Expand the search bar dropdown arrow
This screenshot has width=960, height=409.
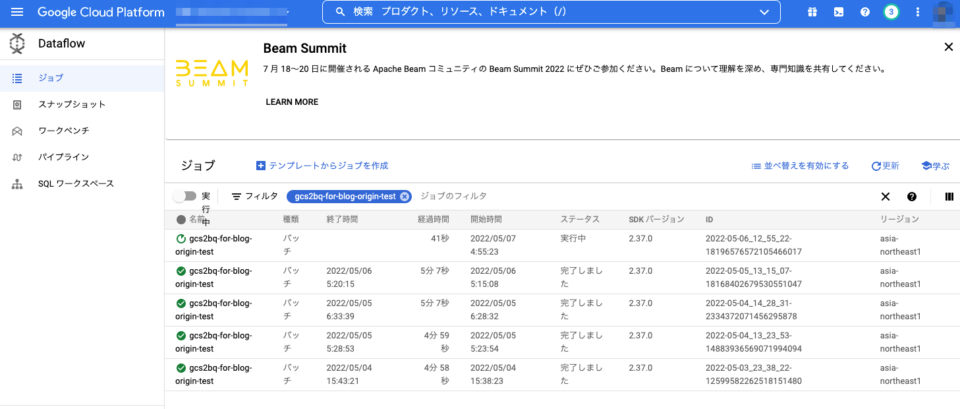(764, 12)
